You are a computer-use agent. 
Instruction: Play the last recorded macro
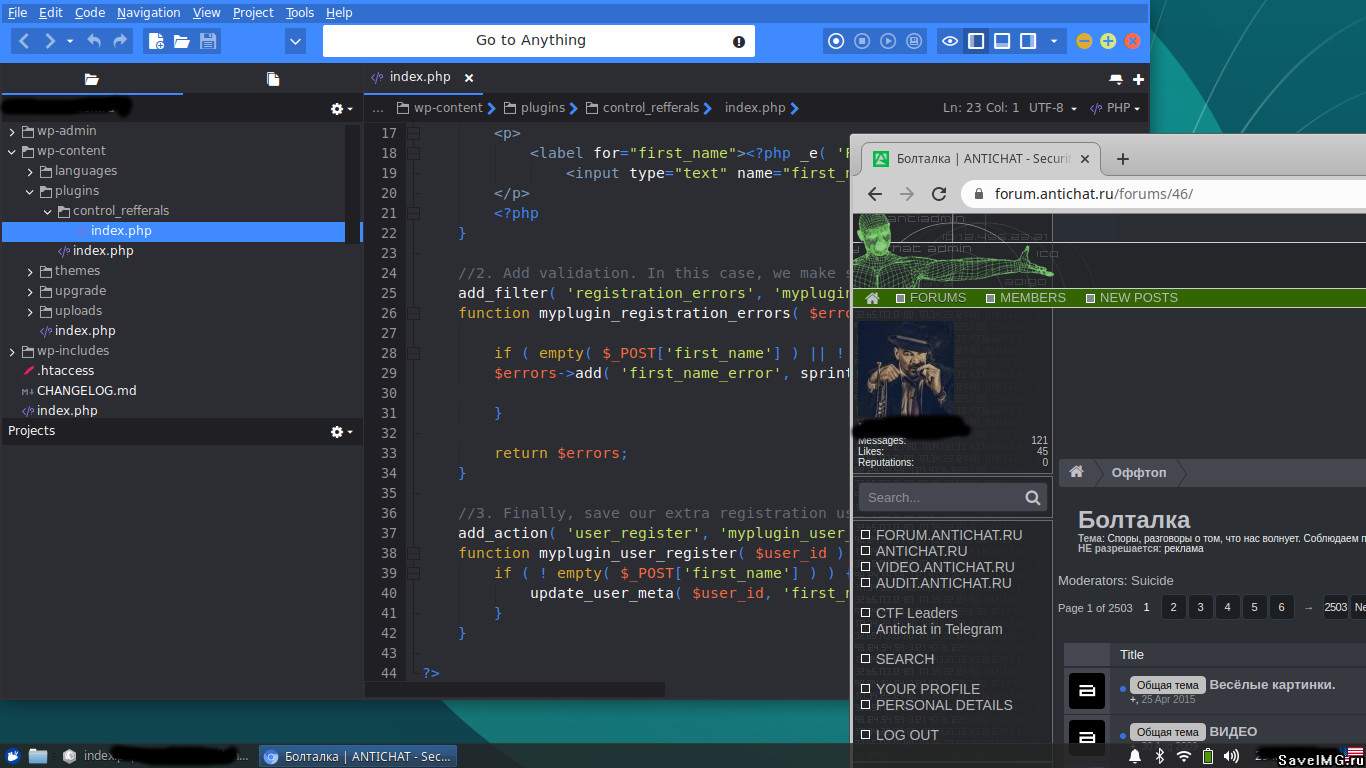click(x=888, y=41)
